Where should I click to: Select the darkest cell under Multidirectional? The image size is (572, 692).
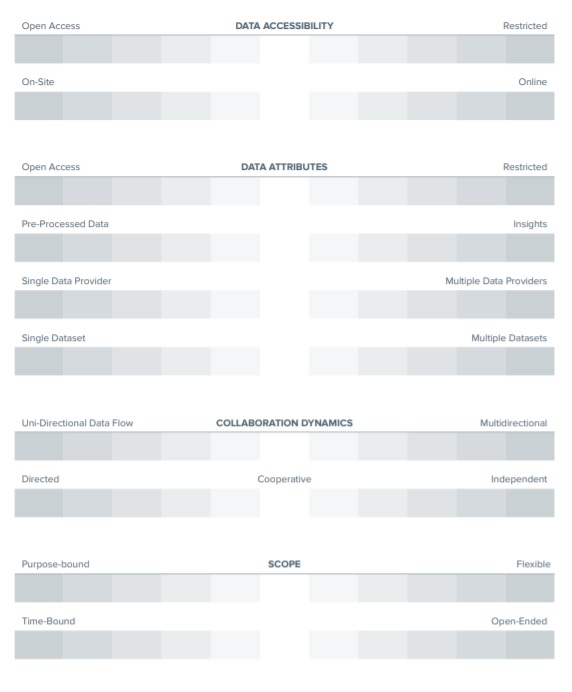pos(530,446)
